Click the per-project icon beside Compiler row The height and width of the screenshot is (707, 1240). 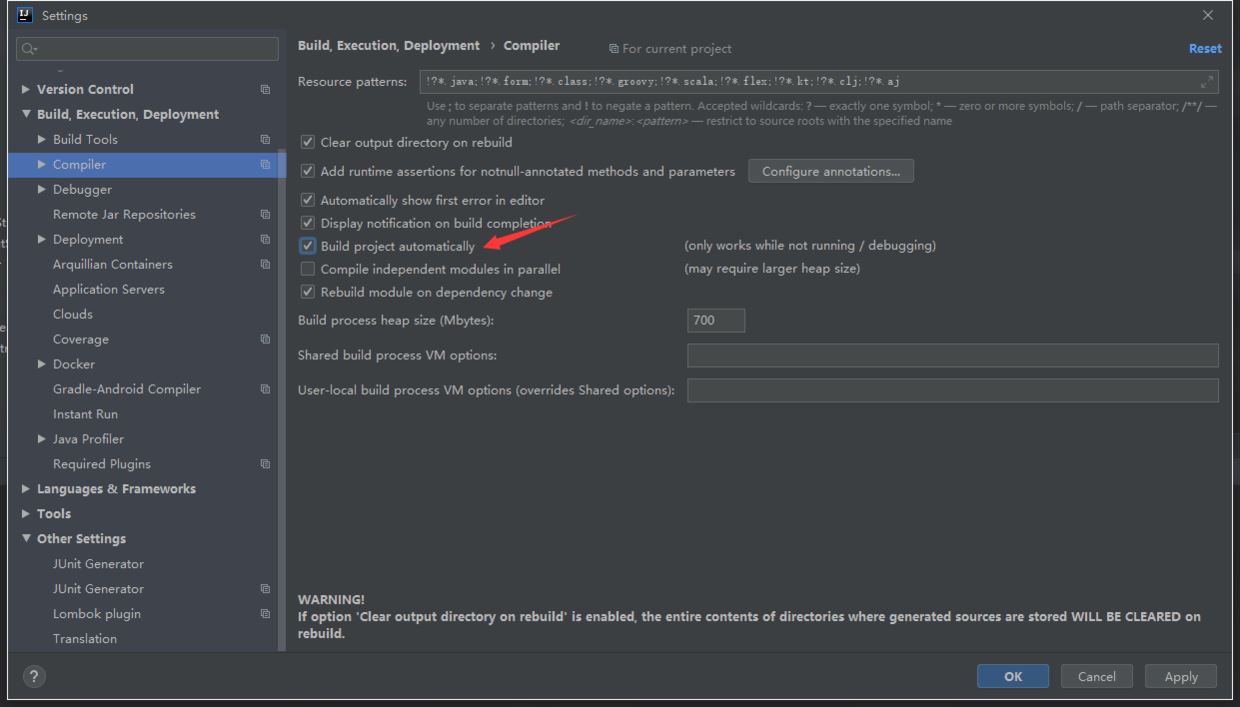pos(265,165)
